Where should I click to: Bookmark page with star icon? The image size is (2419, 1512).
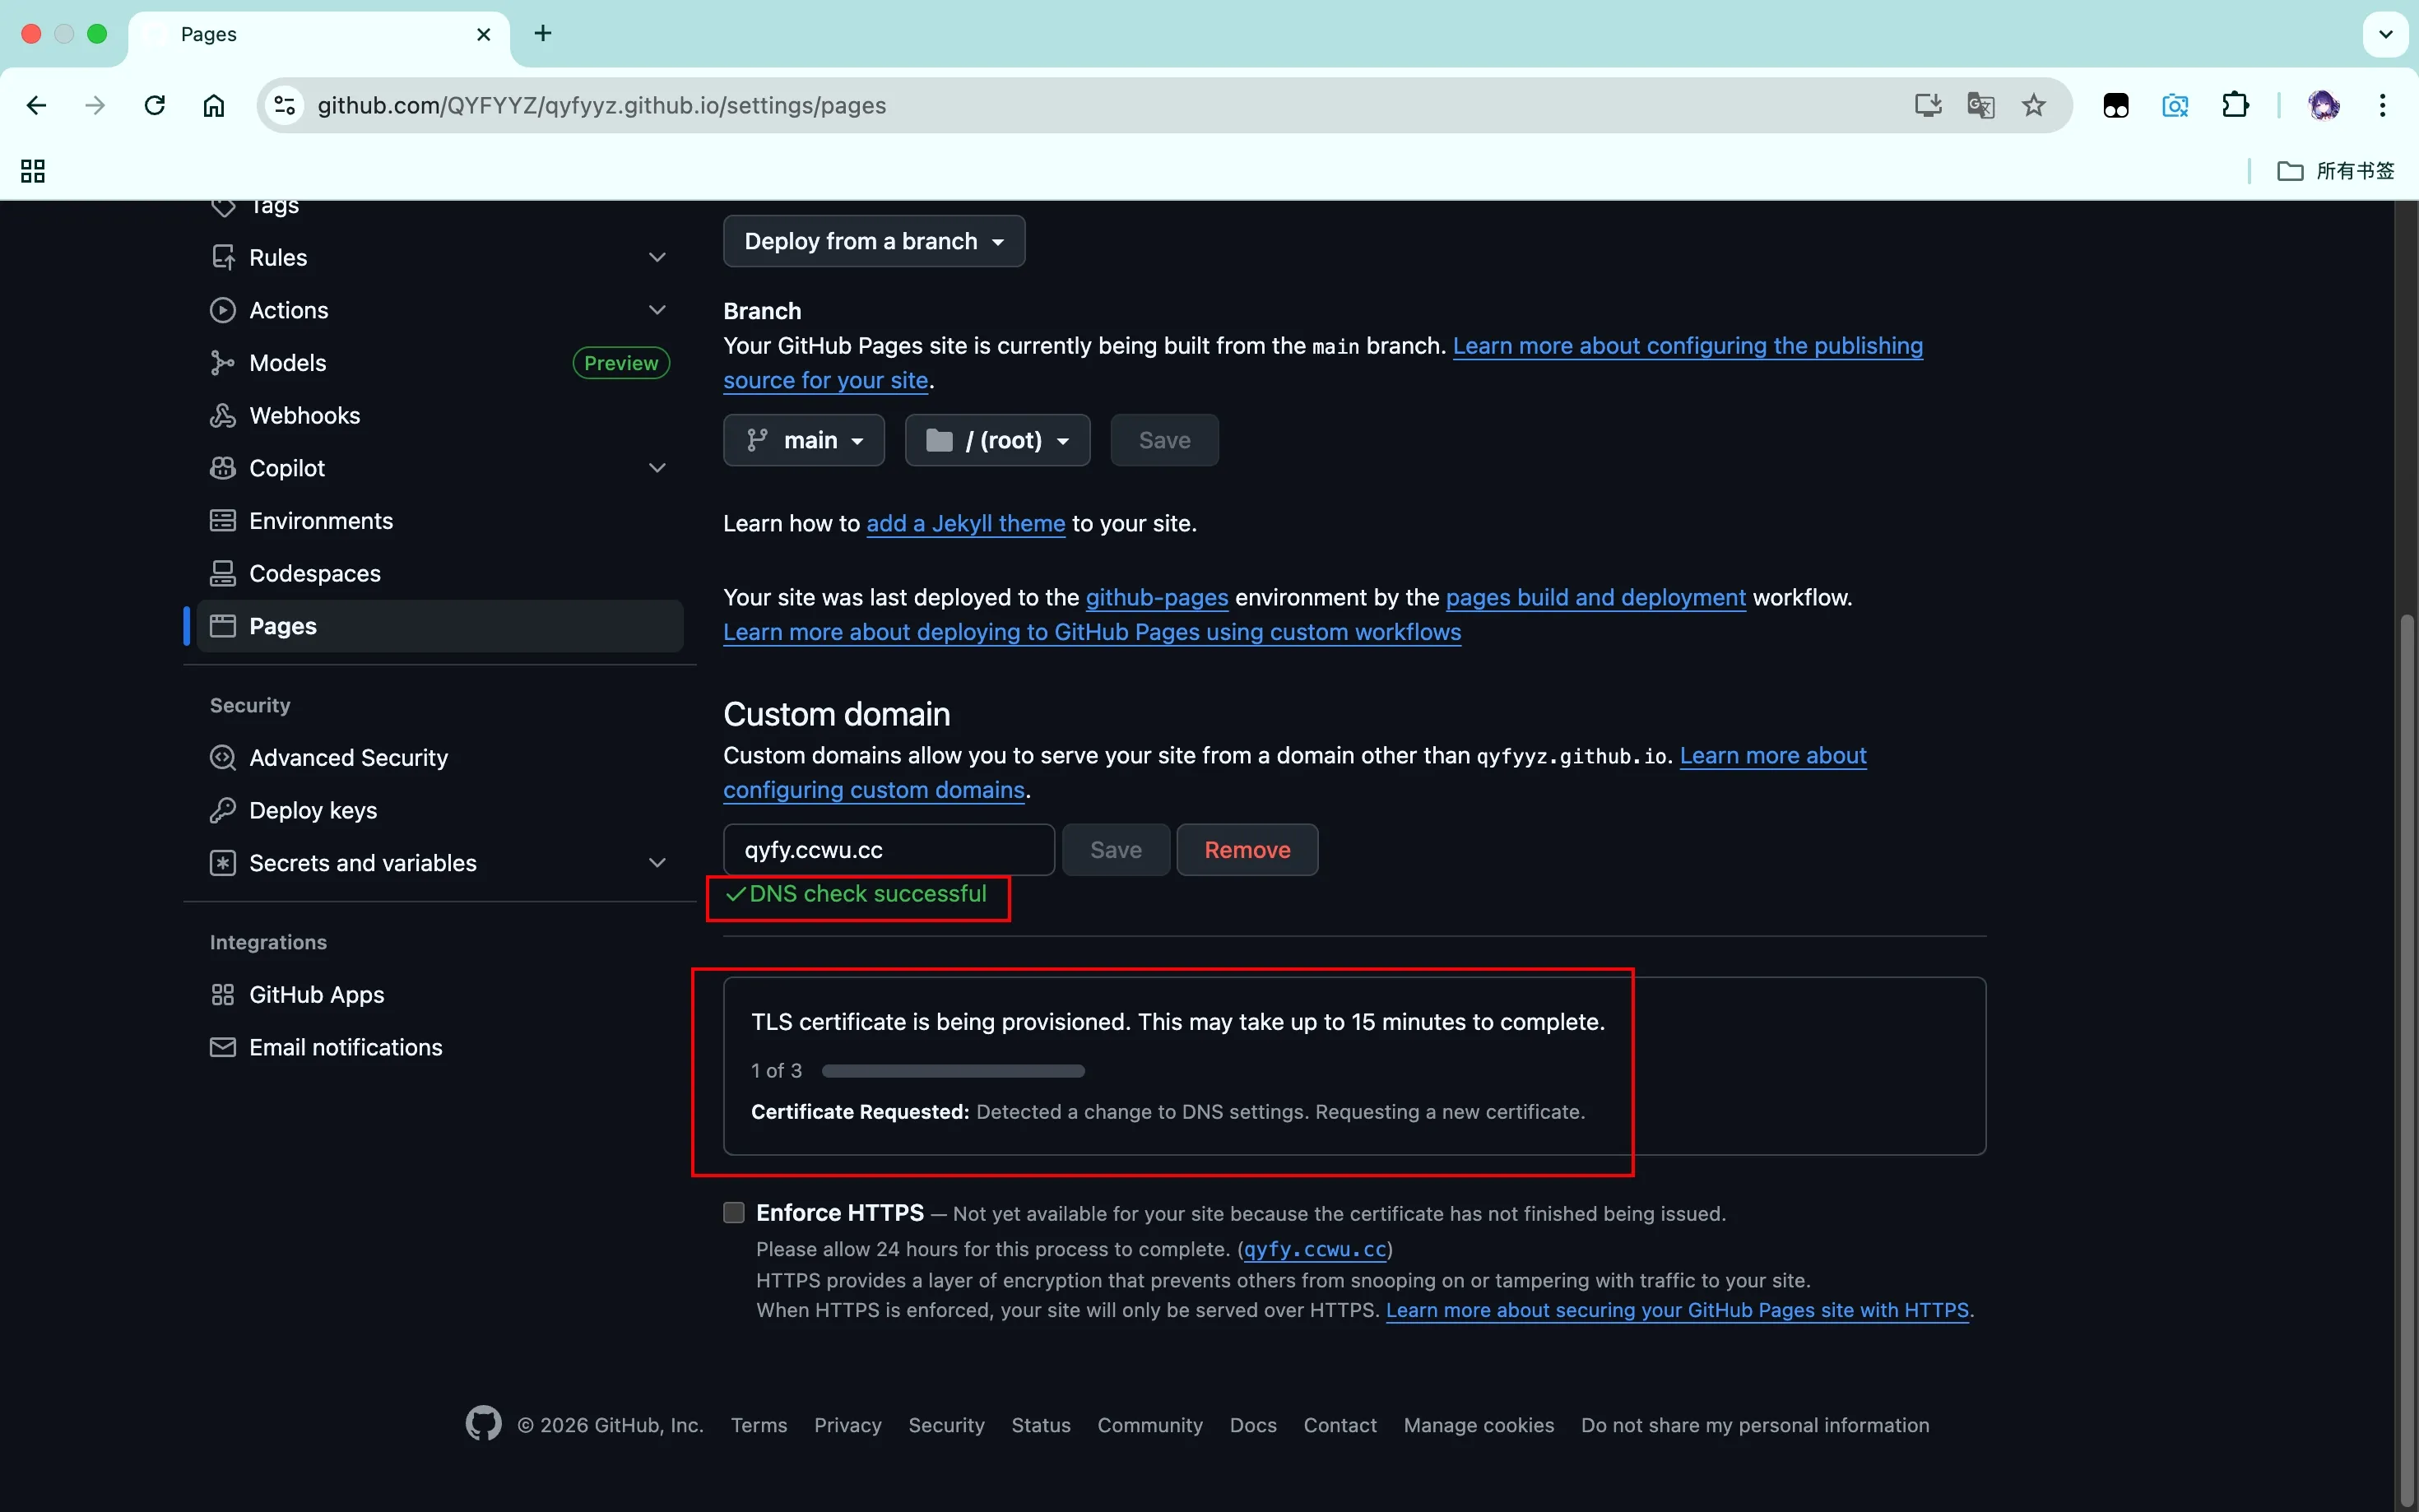[2033, 105]
